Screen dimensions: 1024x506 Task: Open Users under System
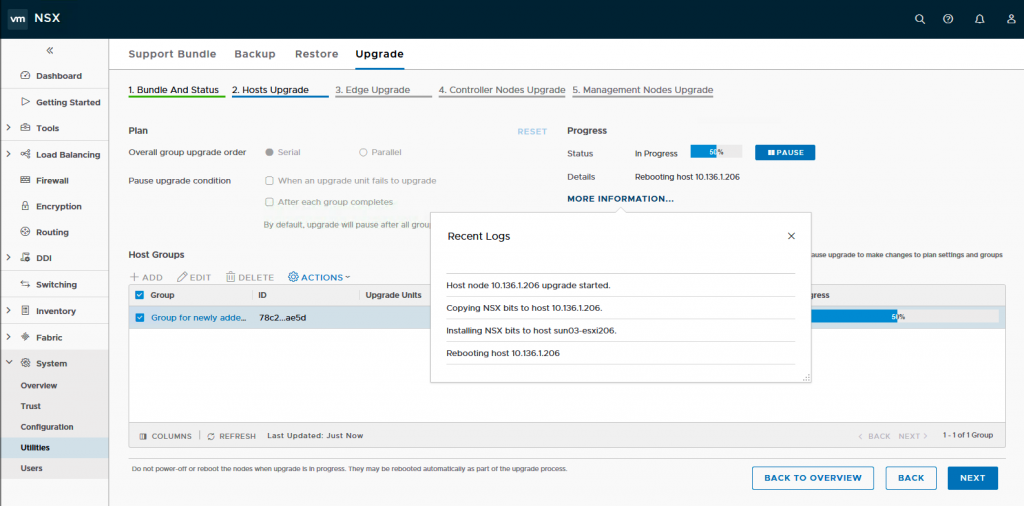[x=31, y=469]
